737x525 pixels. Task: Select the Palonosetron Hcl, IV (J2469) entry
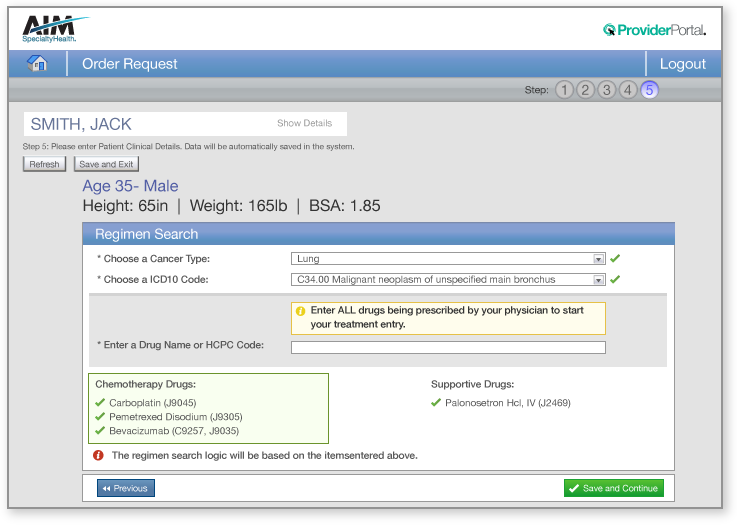pyautogui.click(x=508, y=403)
